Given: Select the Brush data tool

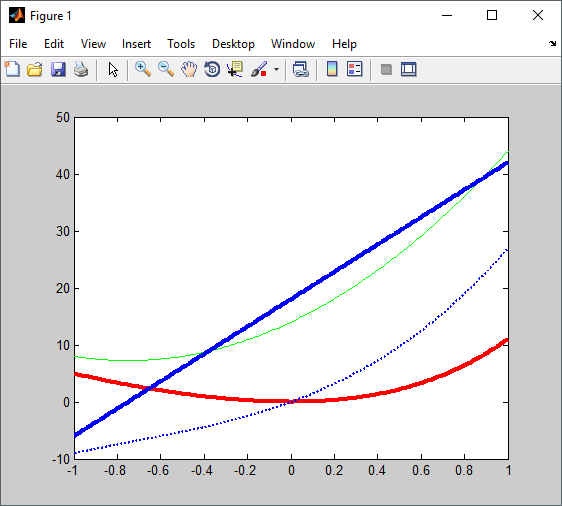Looking at the screenshot, I should [x=259, y=69].
